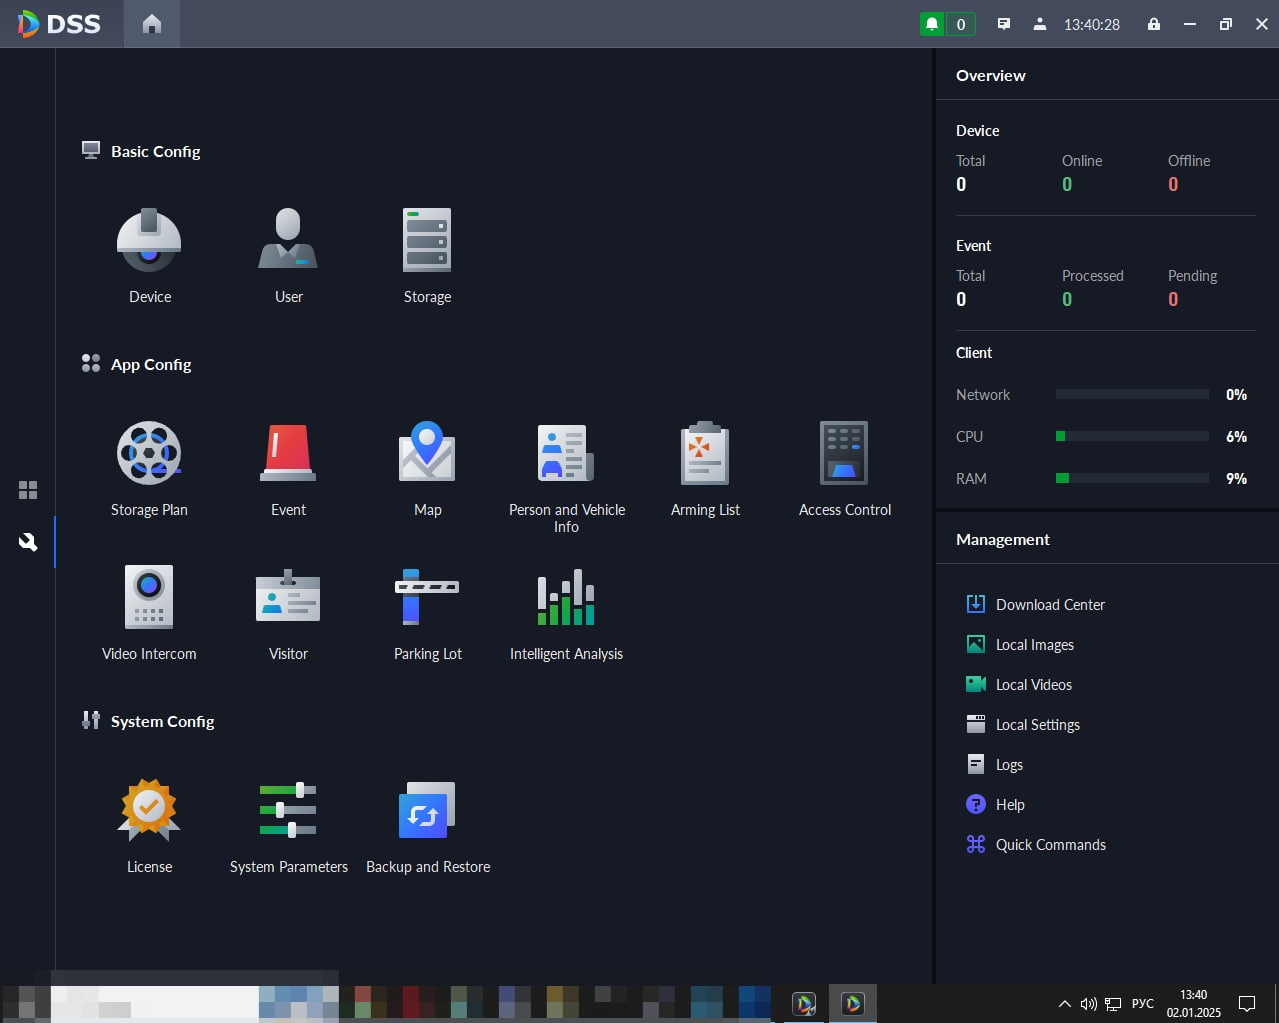Open Local Images

pyautogui.click(x=1020, y=644)
